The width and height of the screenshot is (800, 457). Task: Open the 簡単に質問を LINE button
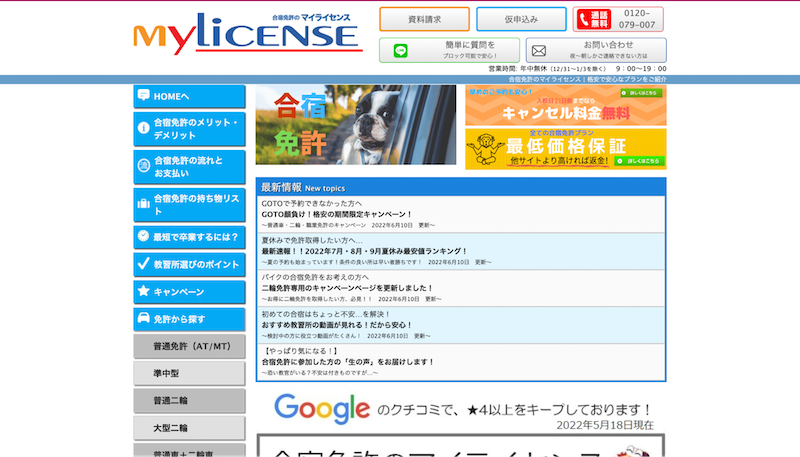point(449,50)
